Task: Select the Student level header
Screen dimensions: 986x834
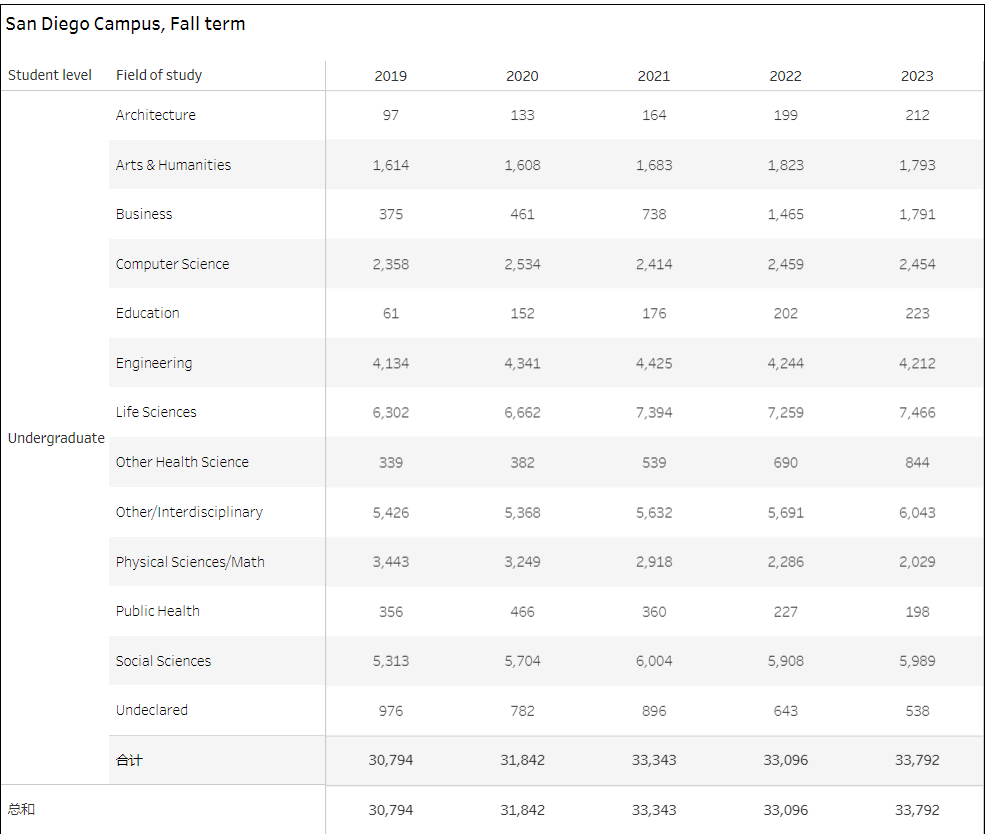Action: (x=50, y=75)
